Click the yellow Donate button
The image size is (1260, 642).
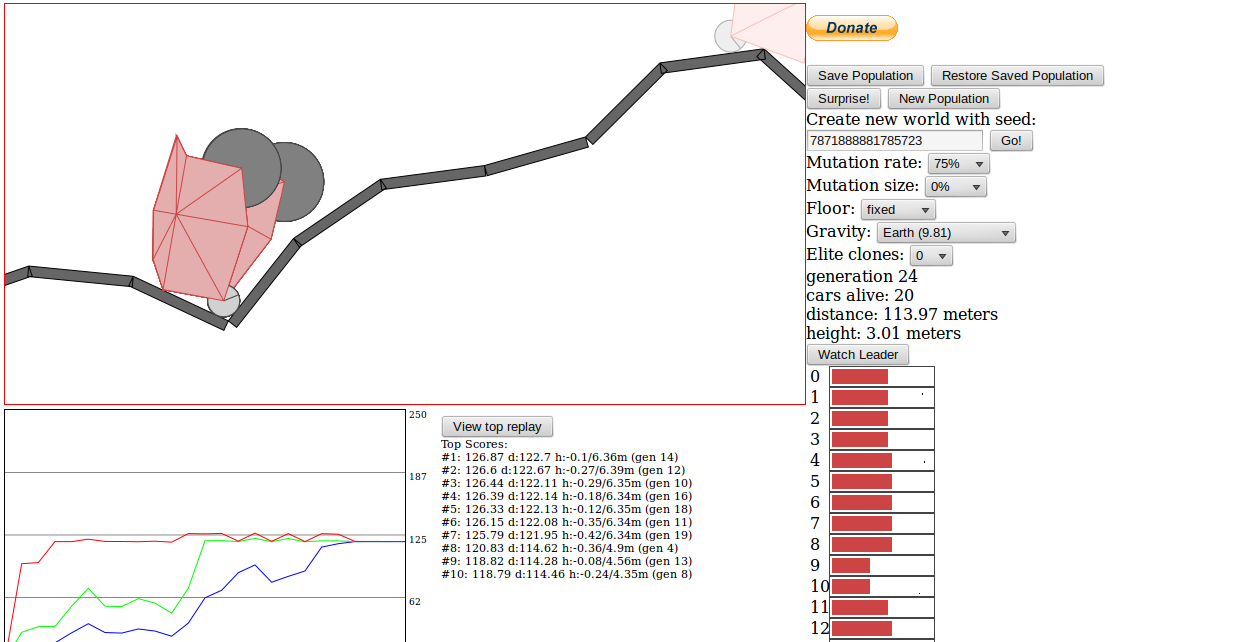(851, 28)
